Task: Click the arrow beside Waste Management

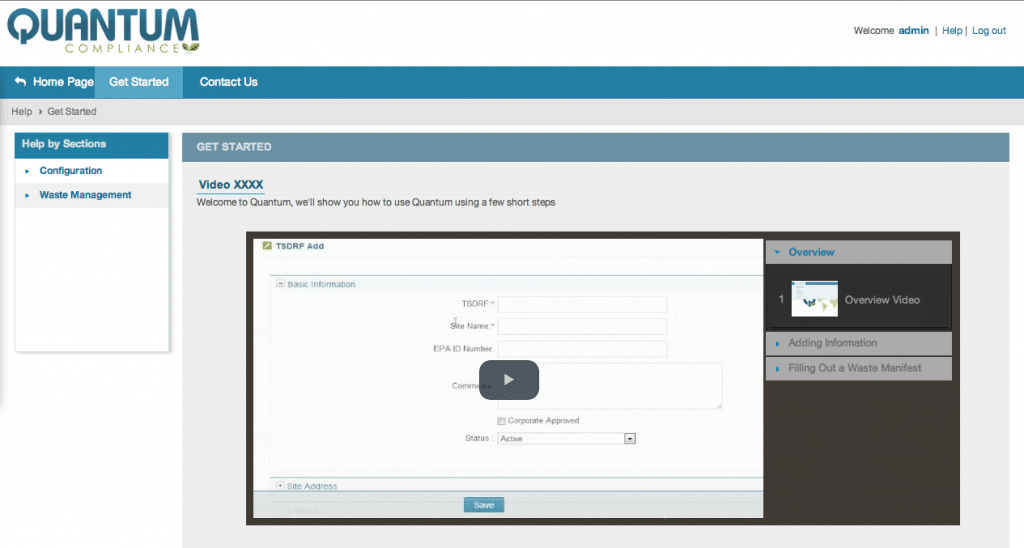Action: click(27, 195)
